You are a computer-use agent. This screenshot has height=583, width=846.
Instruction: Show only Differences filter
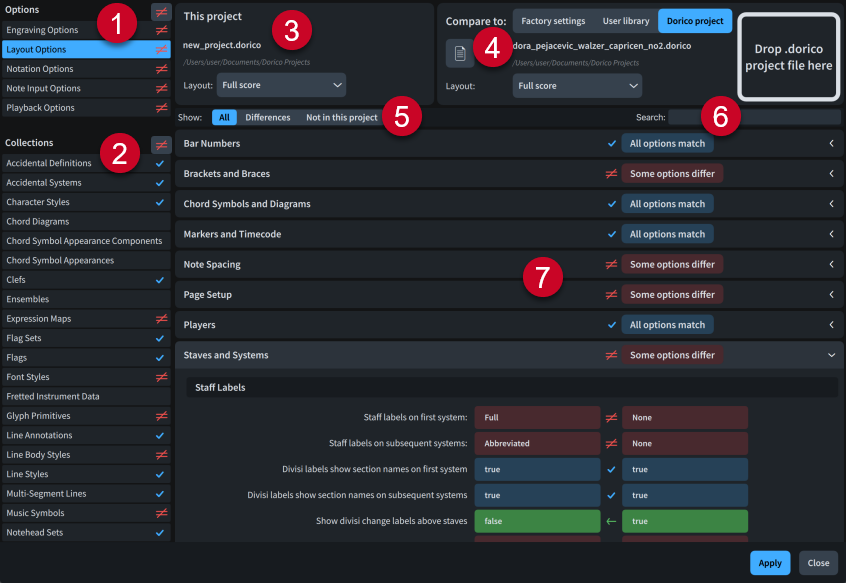point(268,118)
